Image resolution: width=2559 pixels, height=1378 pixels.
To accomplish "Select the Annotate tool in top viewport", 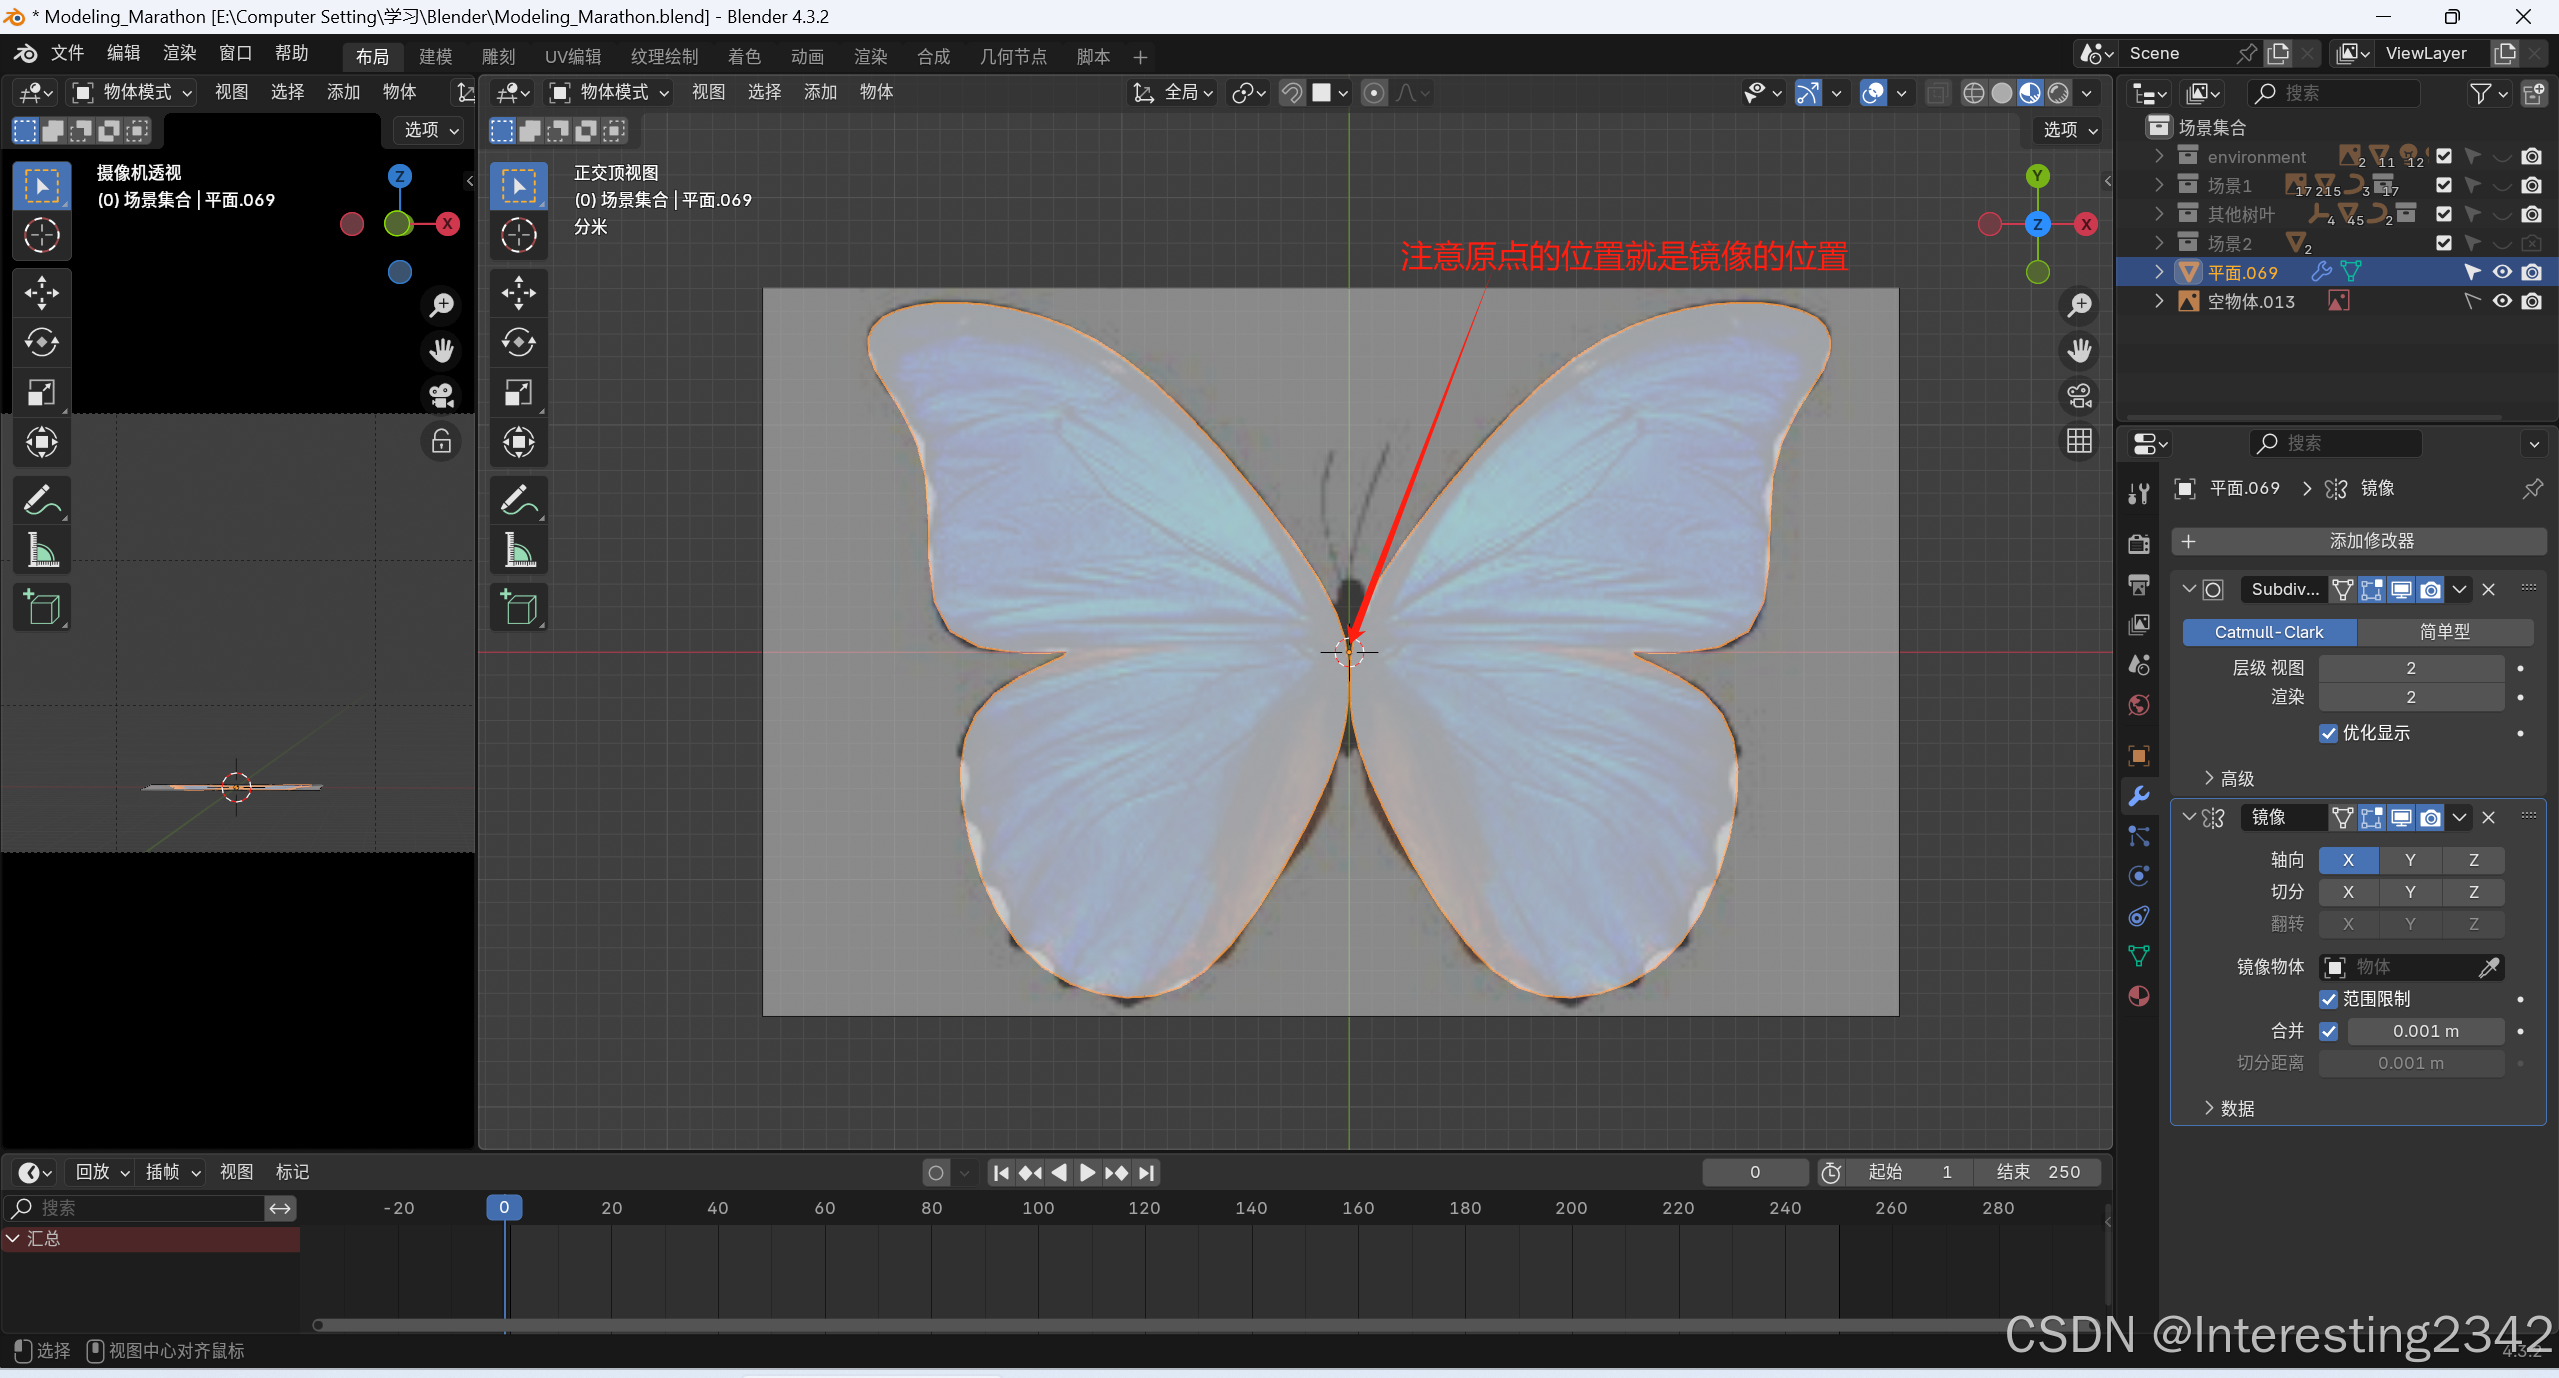I will point(518,499).
